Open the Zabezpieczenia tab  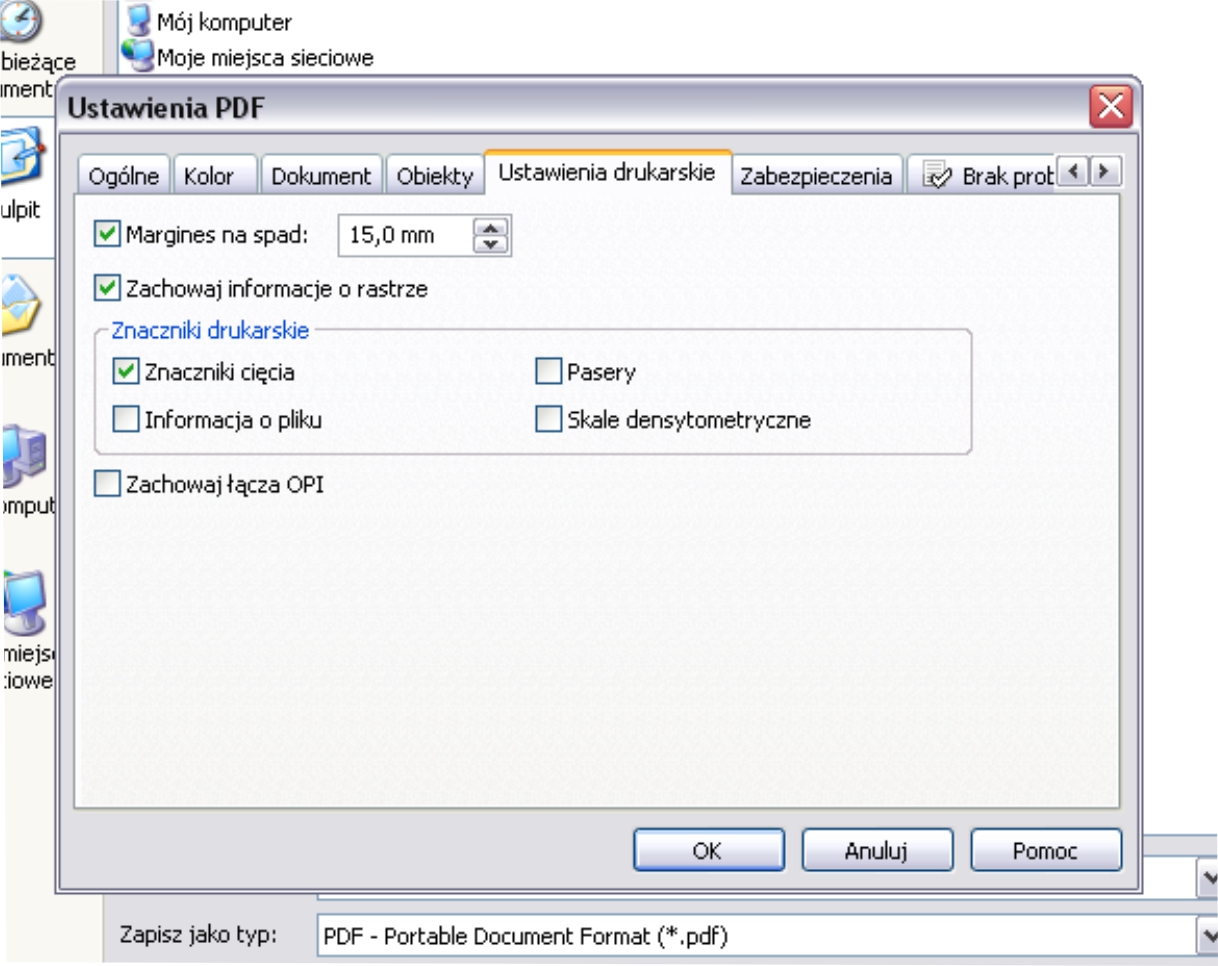tap(815, 176)
